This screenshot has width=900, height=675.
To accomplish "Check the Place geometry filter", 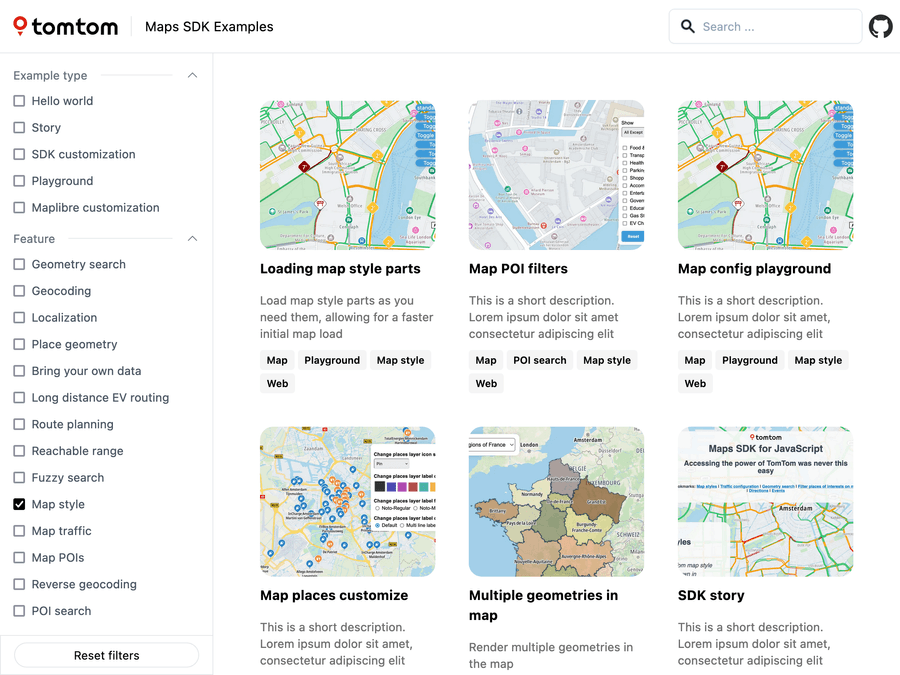I will [19, 344].
